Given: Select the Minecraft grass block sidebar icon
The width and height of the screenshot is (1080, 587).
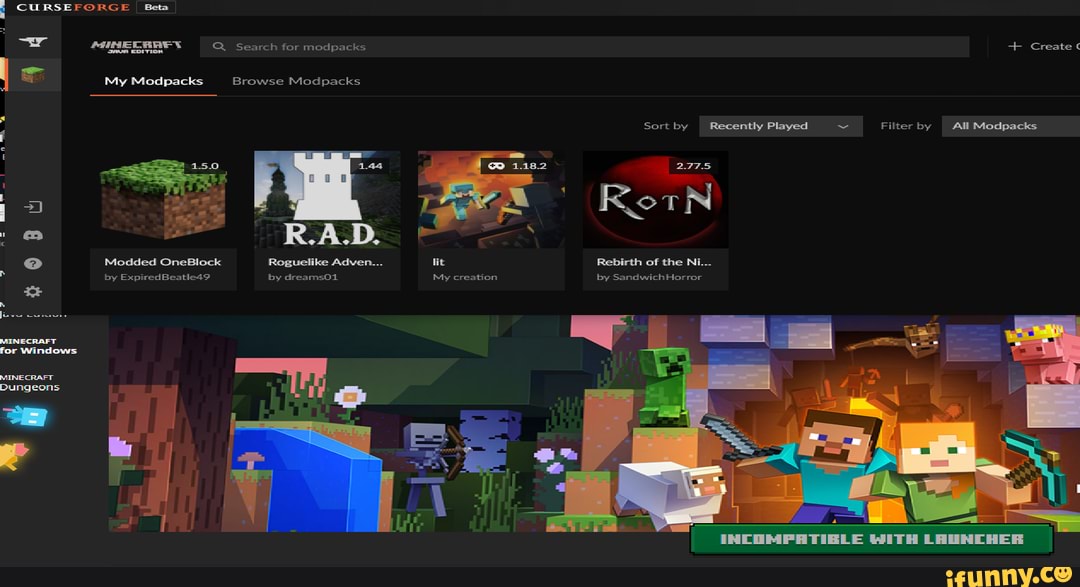Looking at the screenshot, I should 35,74.
